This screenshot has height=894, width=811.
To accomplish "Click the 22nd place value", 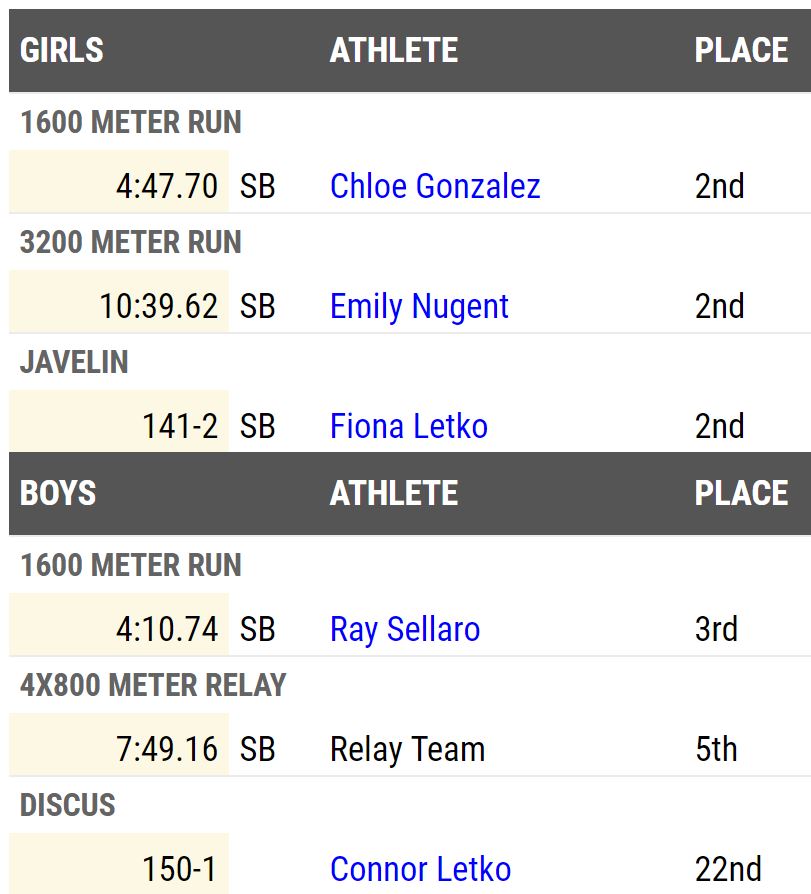I will pyautogui.click(x=728, y=869).
